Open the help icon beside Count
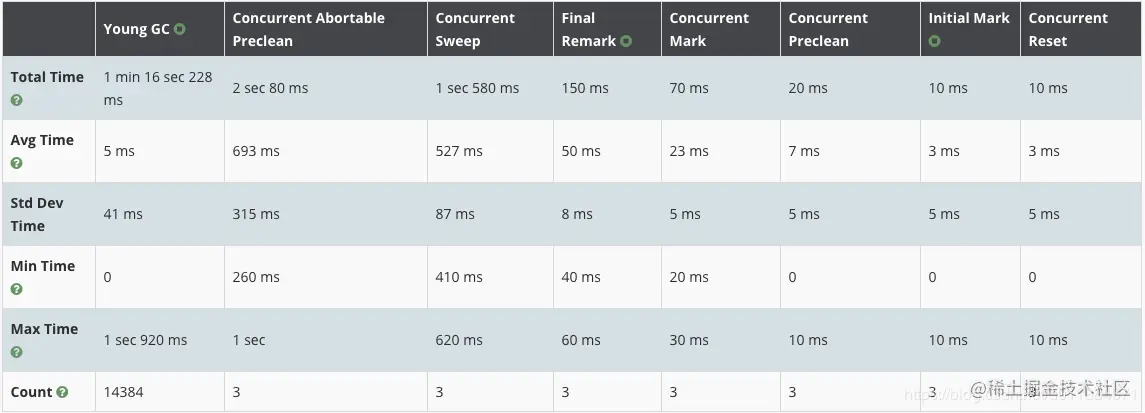Image resolution: width=1145 pixels, height=413 pixels. (x=62, y=392)
